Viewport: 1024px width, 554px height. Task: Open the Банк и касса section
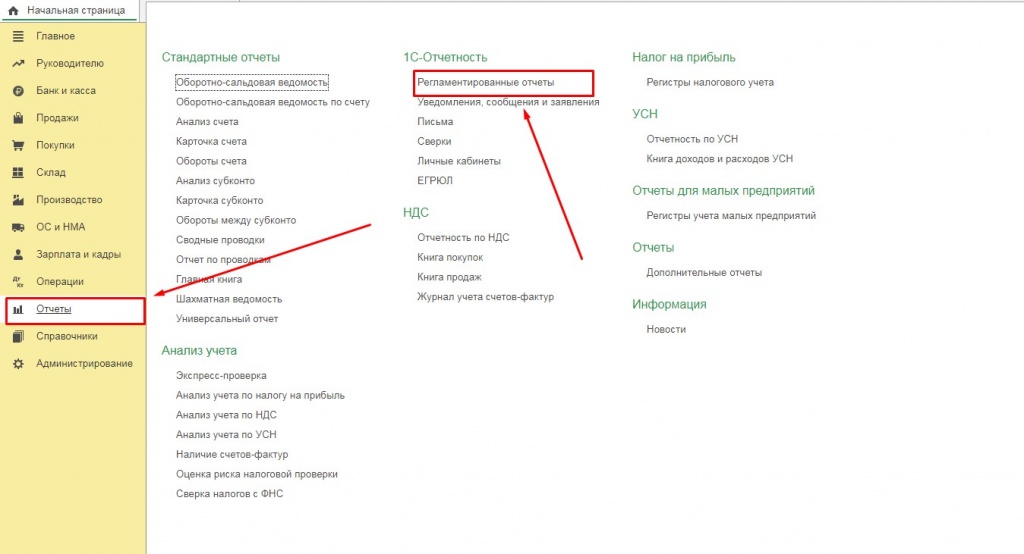66,91
